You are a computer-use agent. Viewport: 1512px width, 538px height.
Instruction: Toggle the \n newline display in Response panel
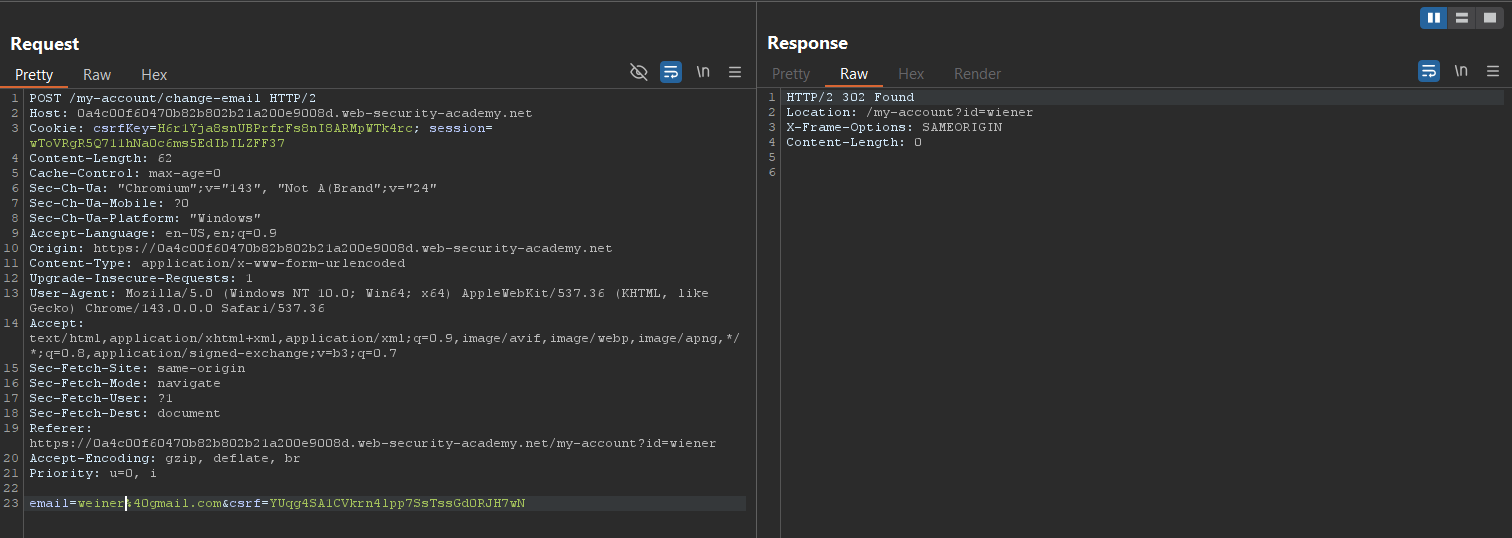[x=1461, y=72]
